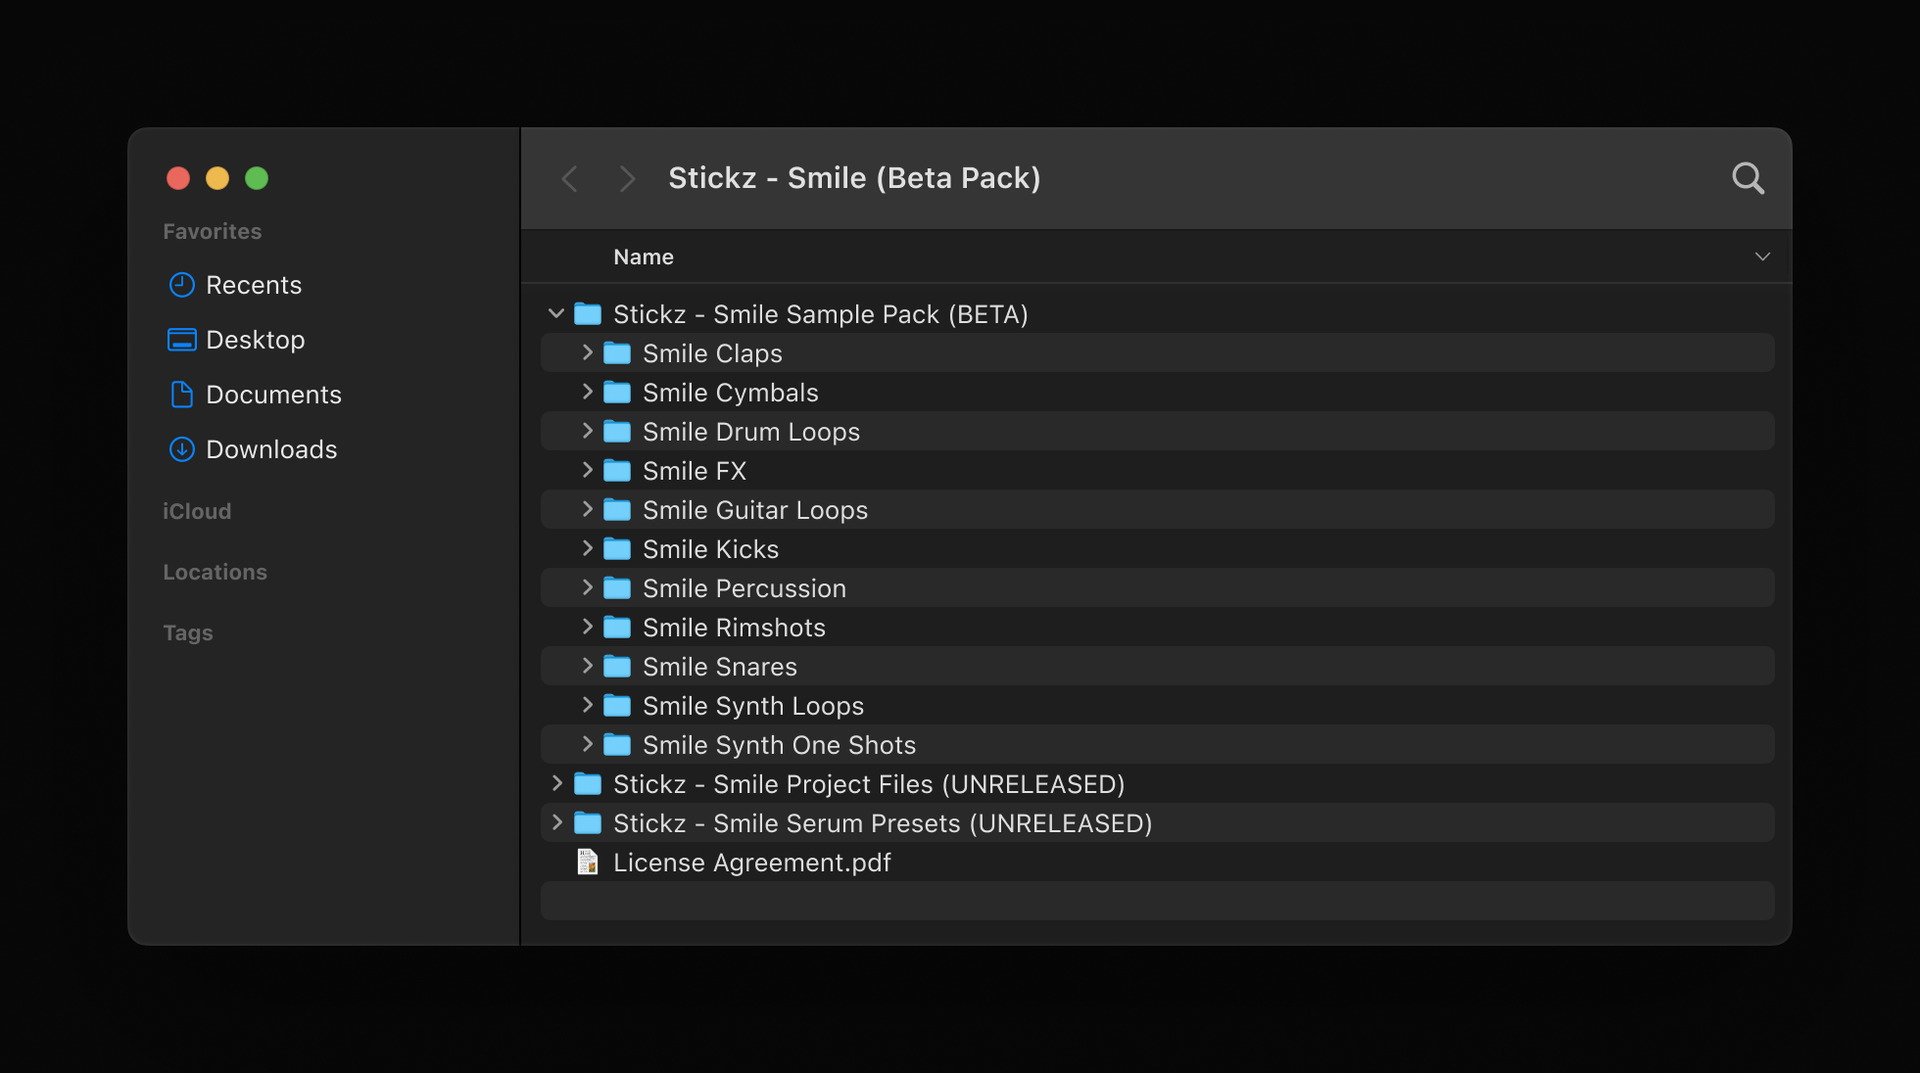Expand the Smile Serum Presets (UNRELEASED) folder
Viewport: 1920px width, 1073px height.
(x=557, y=822)
